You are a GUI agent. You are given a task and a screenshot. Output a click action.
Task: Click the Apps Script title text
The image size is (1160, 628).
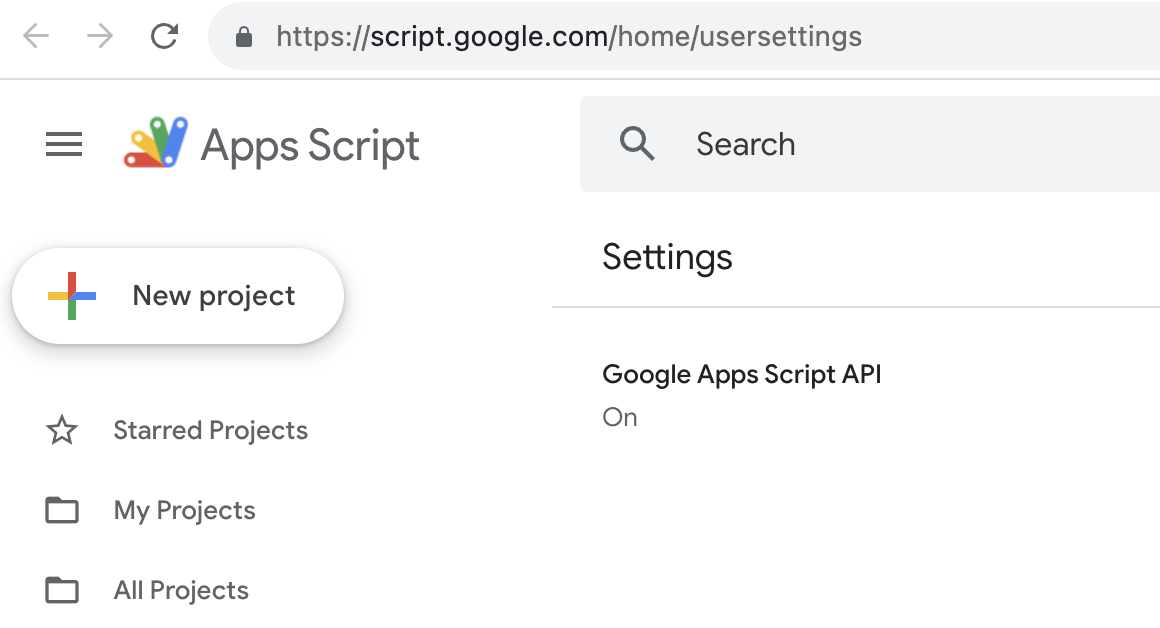(310, 145)
